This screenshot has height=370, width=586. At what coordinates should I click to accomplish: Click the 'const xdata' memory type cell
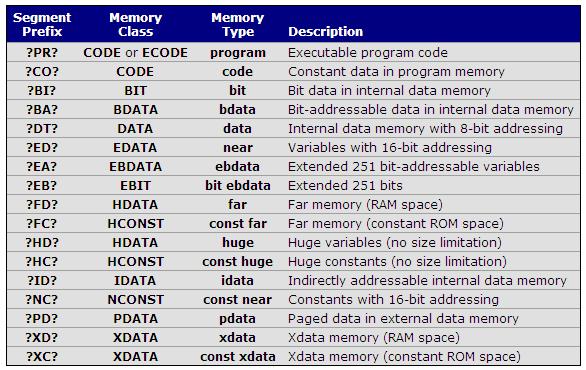(x=238, y=357)
